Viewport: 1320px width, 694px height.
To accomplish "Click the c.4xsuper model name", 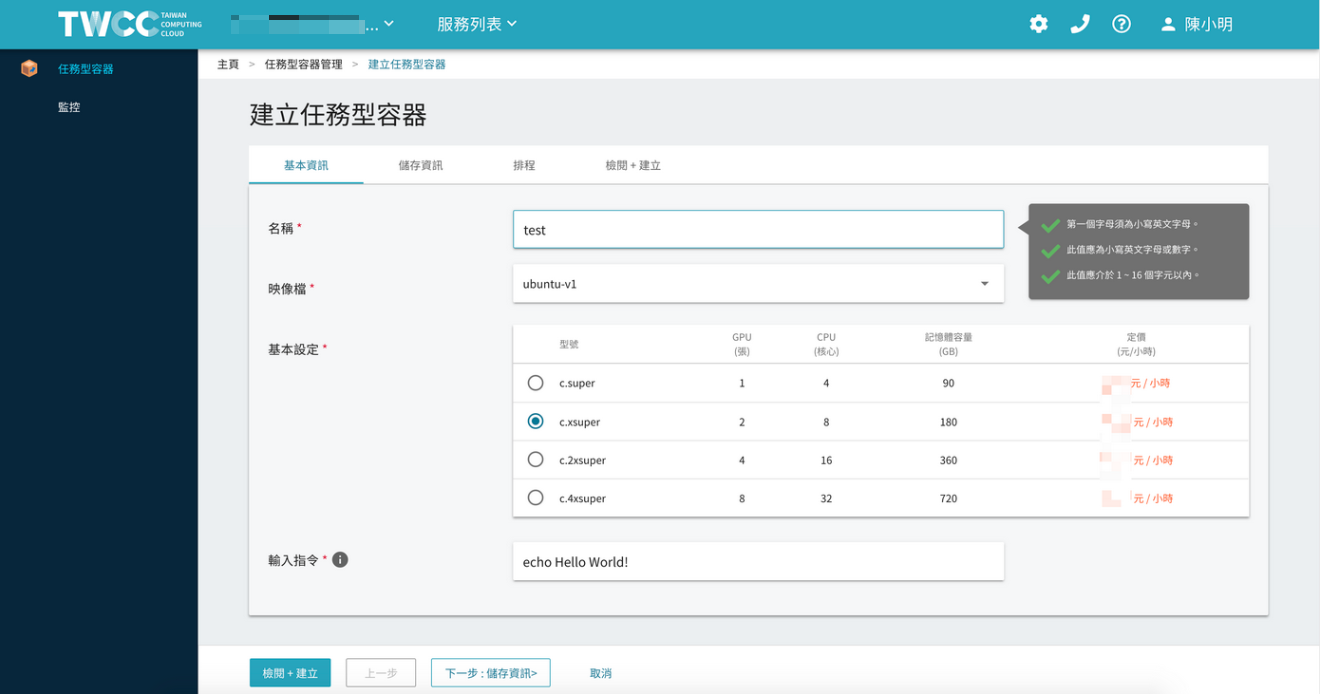I will click(583, 498).
